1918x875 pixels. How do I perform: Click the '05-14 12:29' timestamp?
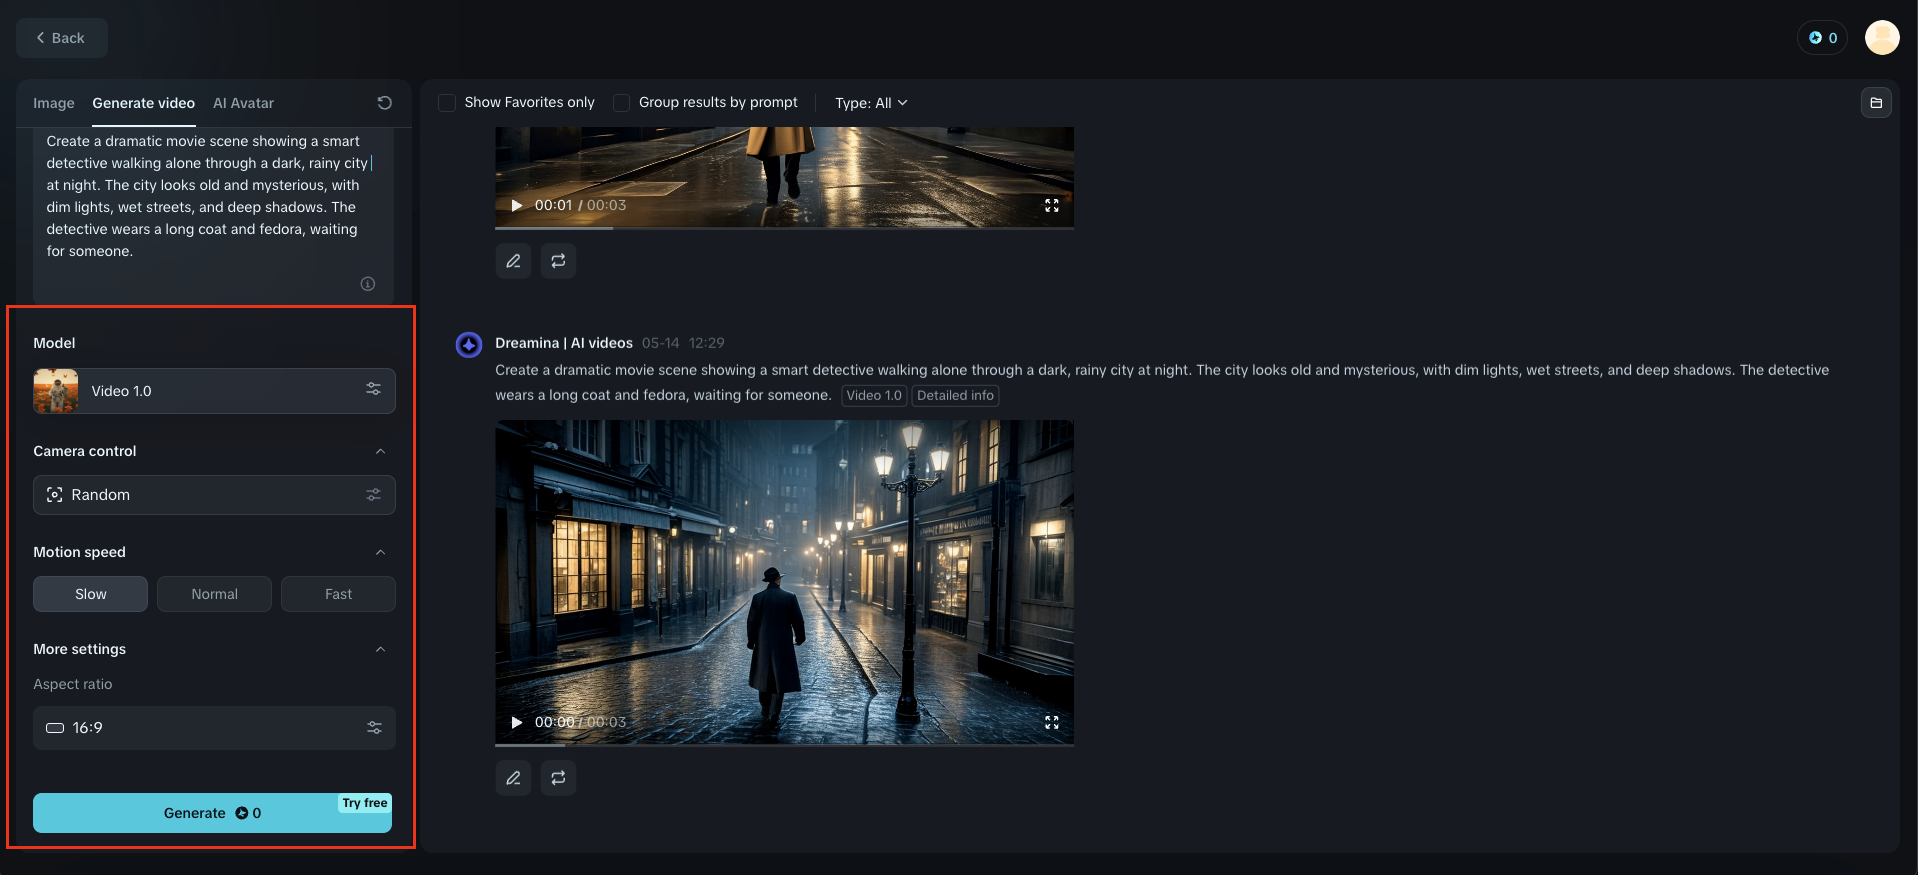683,343
